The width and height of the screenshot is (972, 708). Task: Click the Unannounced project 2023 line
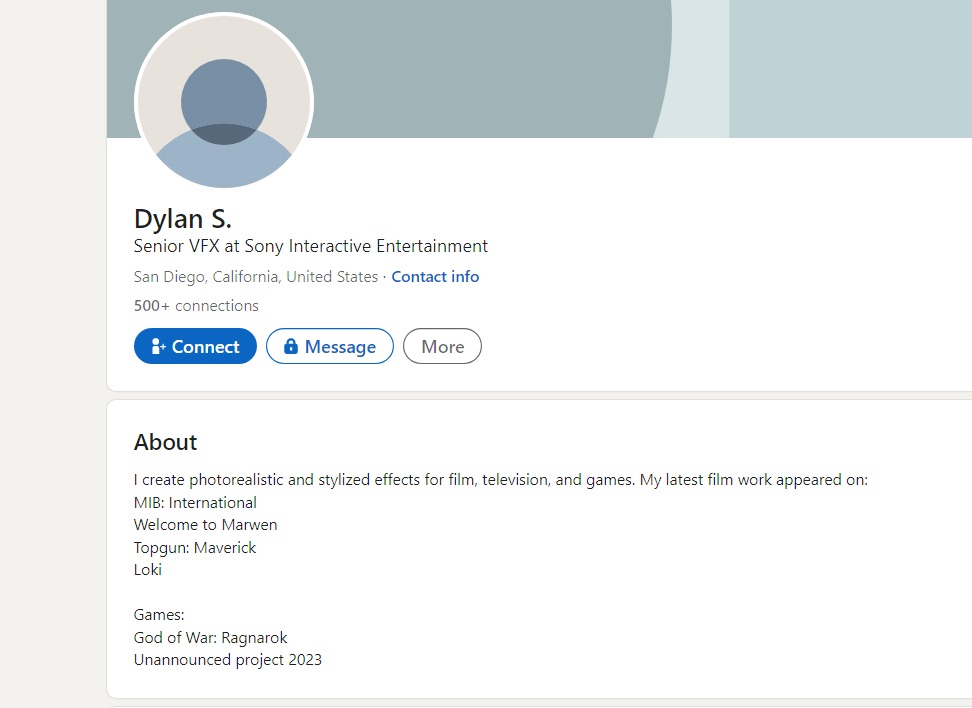[x=228, y=660]
